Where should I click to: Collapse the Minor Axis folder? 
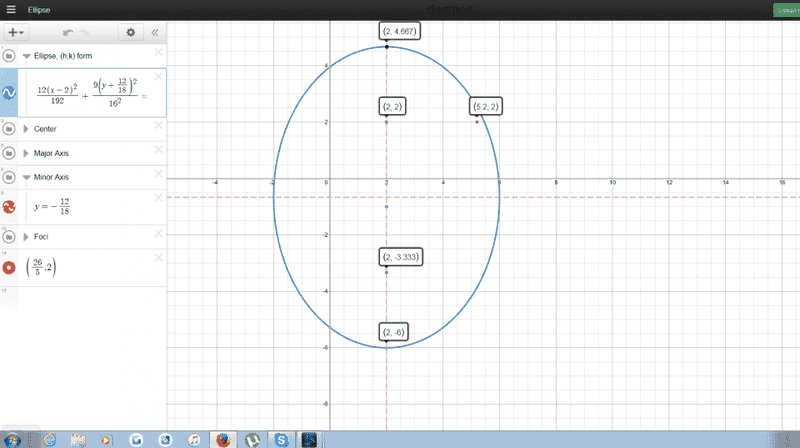pos(26,177)
